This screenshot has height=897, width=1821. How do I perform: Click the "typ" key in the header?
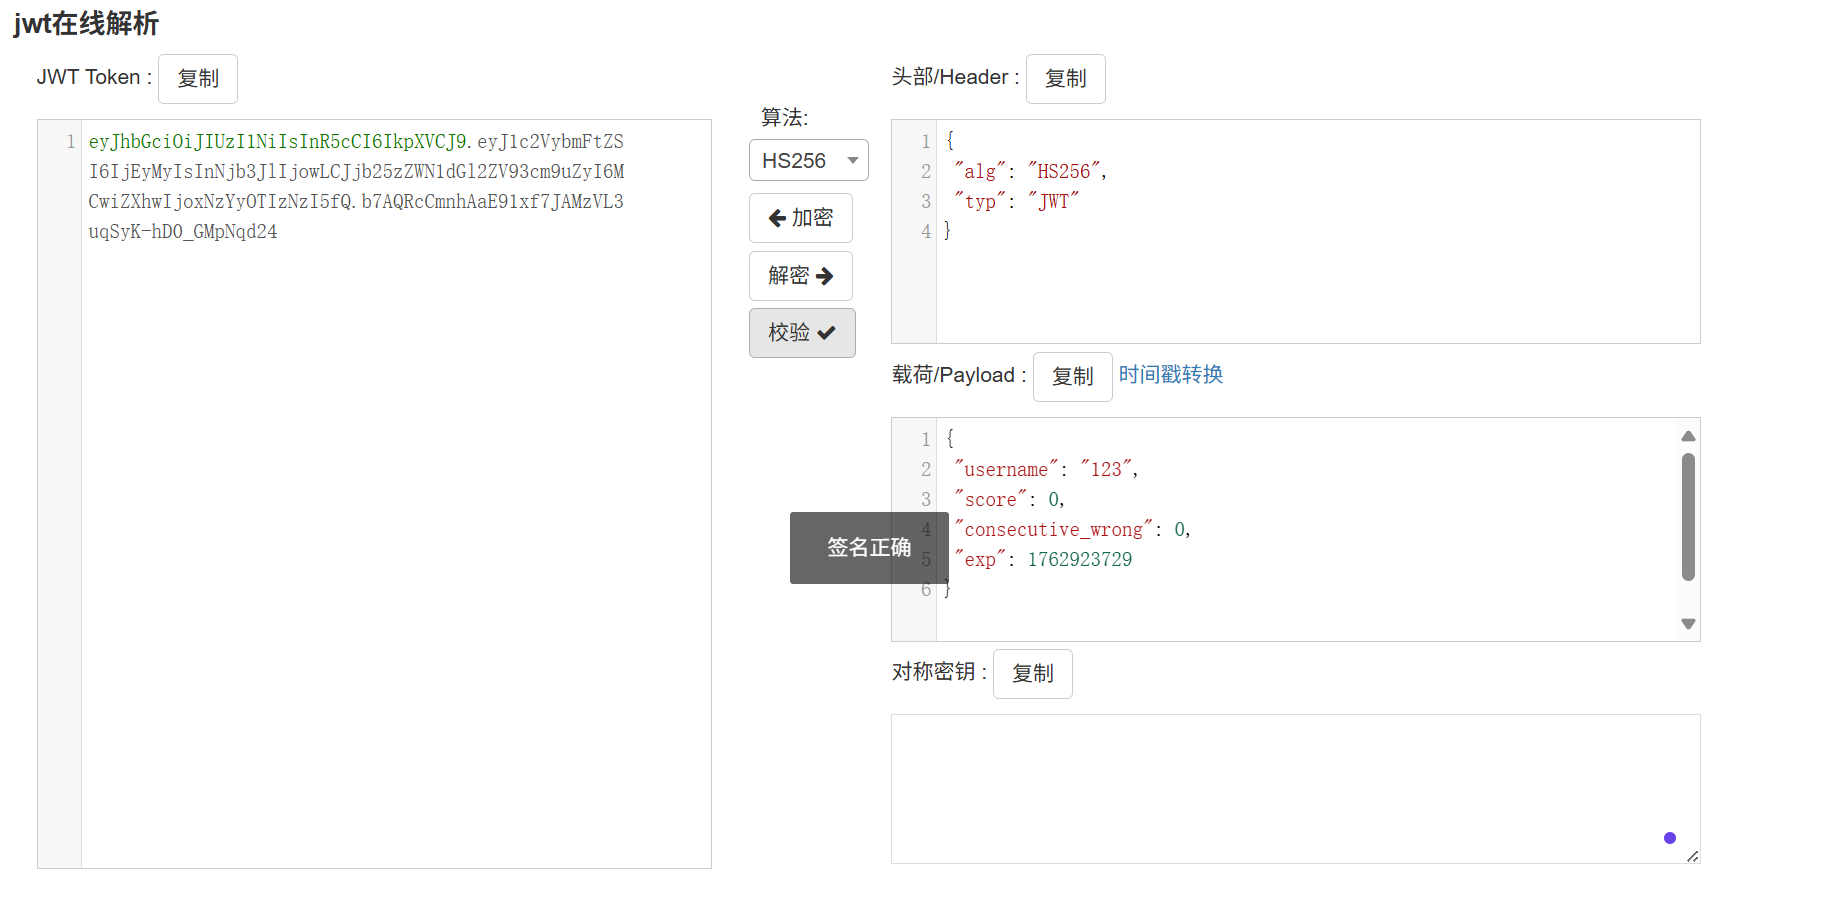(x=980, y=202)
